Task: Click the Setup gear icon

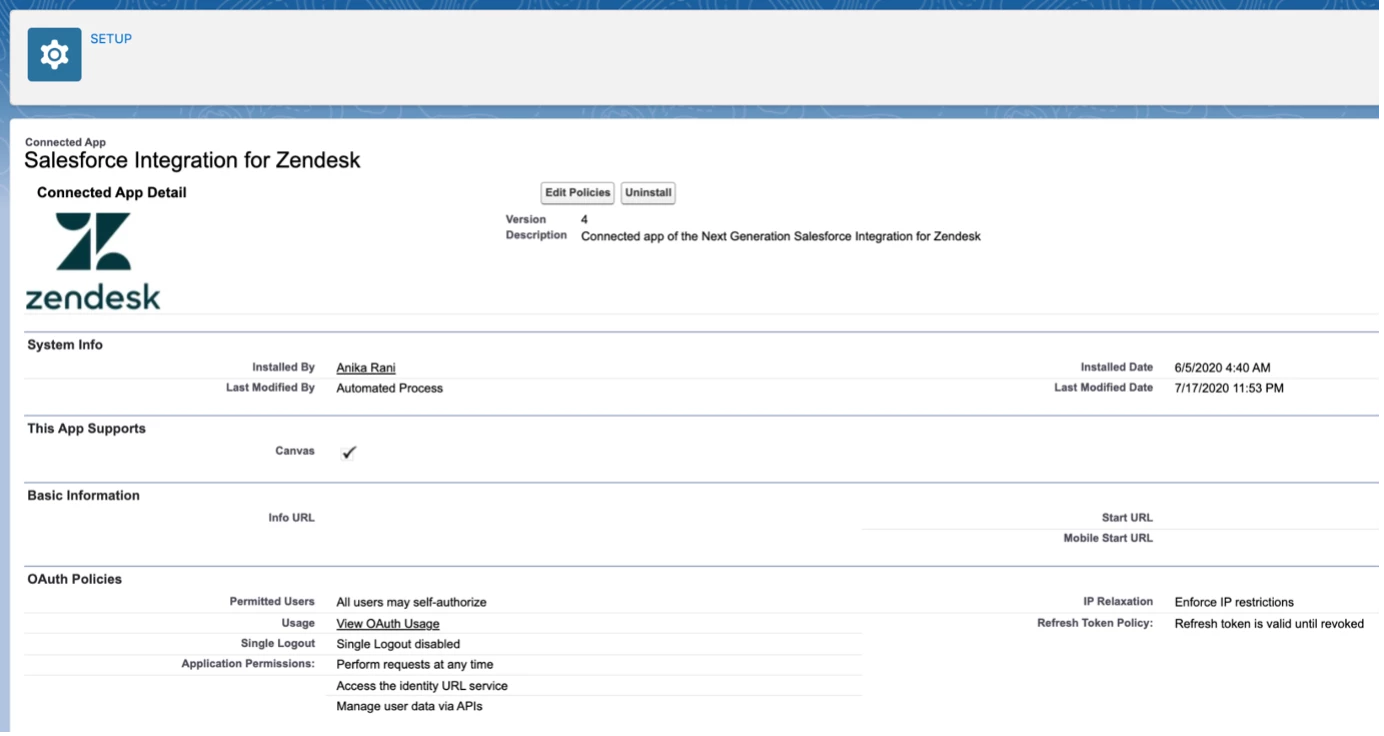Action: (54, 55)
